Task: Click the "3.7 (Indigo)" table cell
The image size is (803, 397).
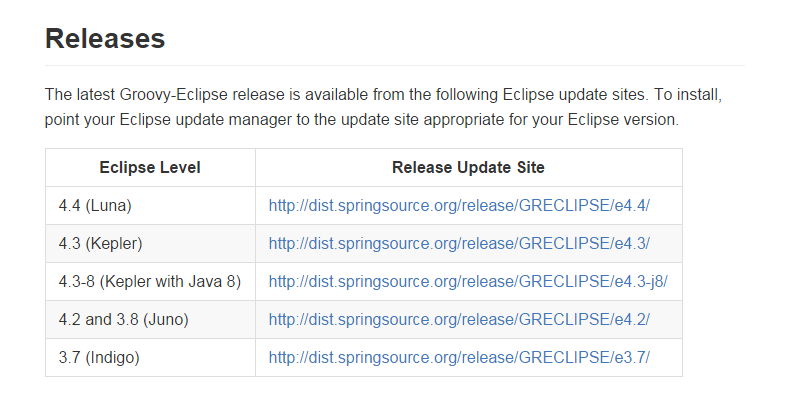Action: click(151, 357)
